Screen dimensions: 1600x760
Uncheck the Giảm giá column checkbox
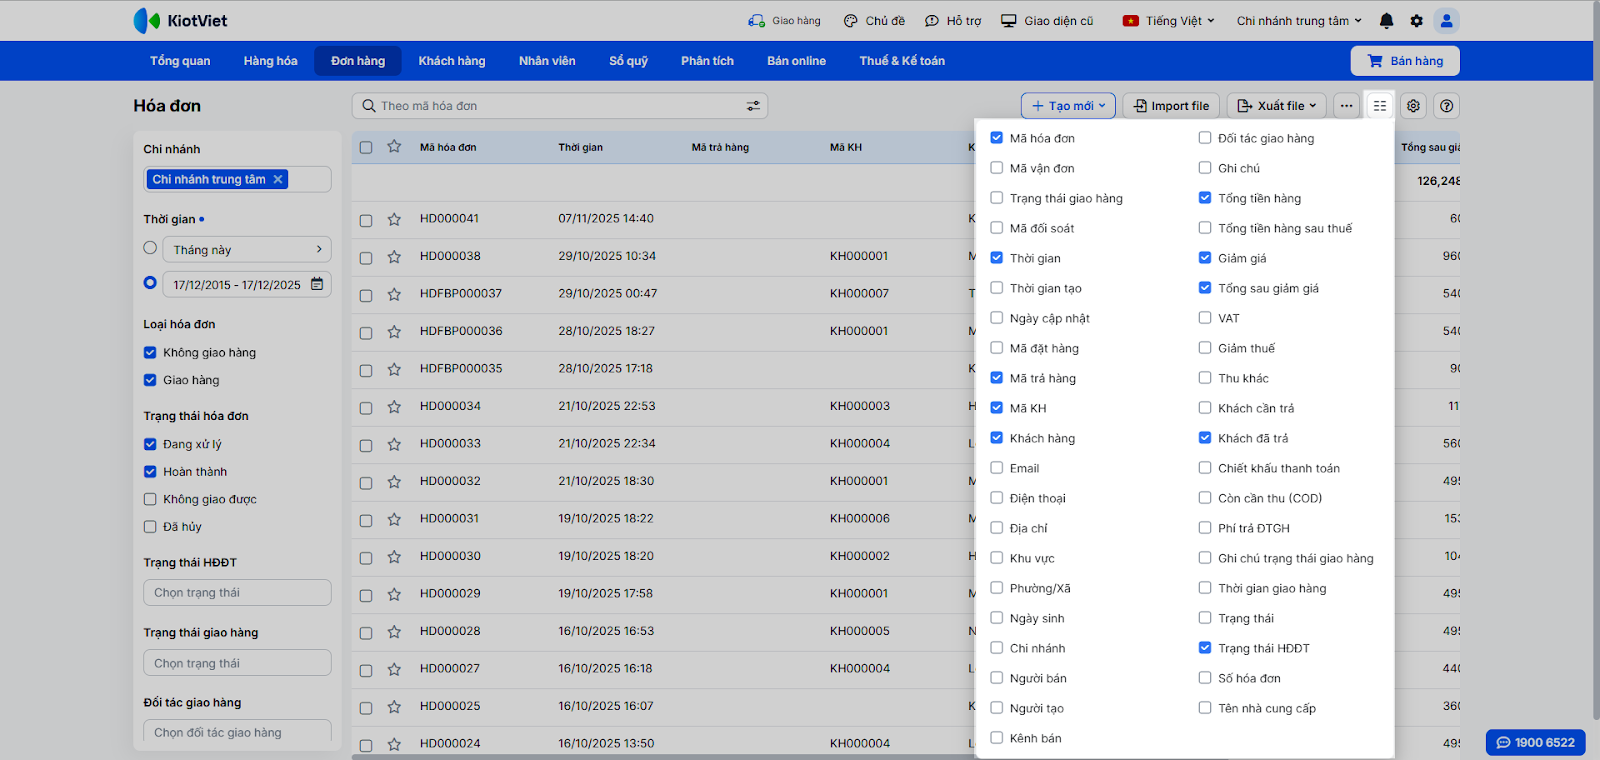click(1205, 258)
